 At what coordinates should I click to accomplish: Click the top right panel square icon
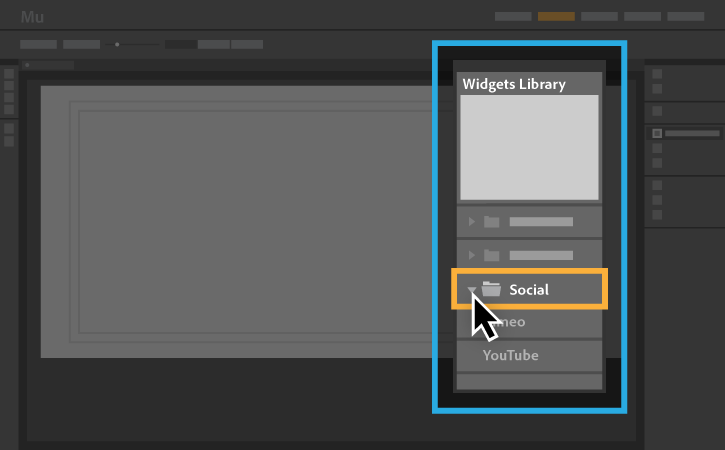point(657,74)
